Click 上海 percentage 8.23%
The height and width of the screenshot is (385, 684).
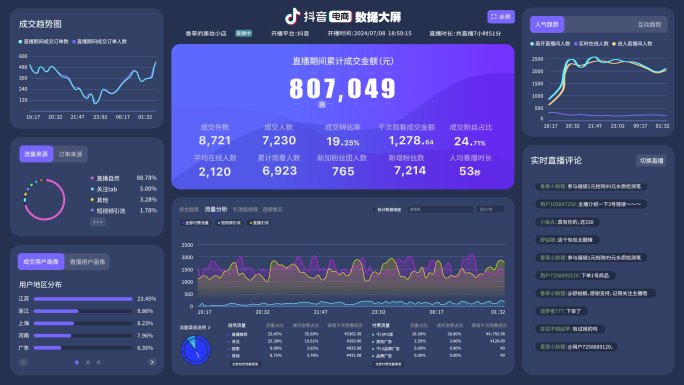145,323
